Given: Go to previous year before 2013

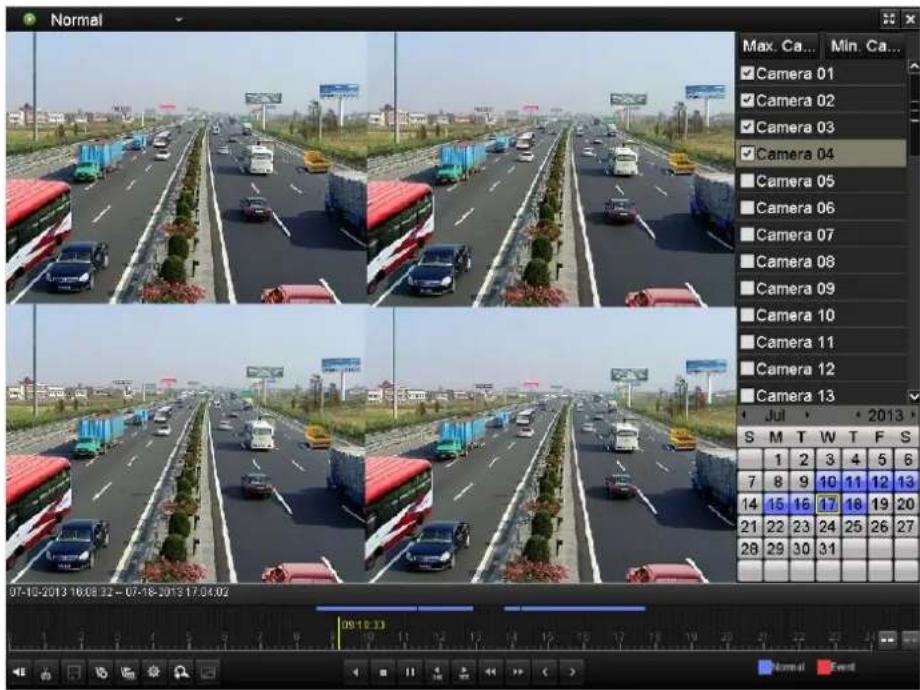Looking at the screenshot, I should click(x=858, y=415).
